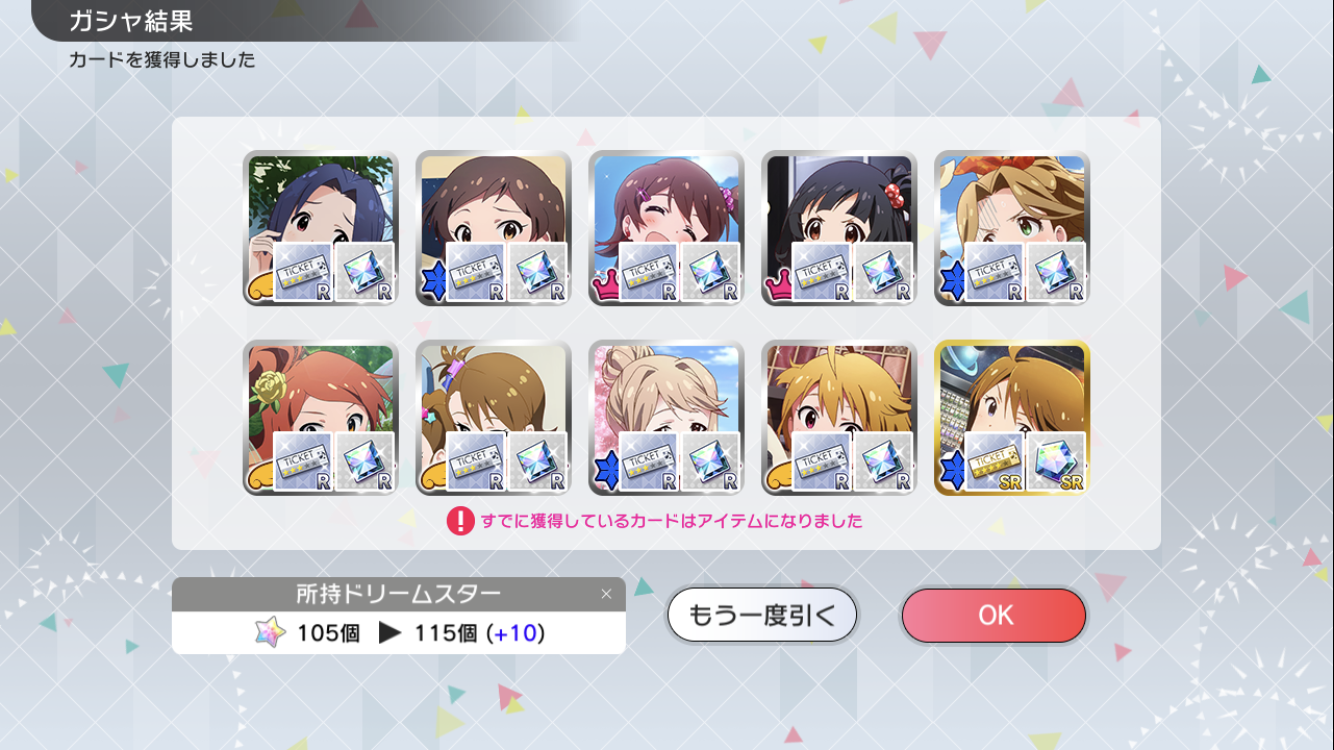Tap the OK button
The image size is (1334, 750).
click(993, 615)
